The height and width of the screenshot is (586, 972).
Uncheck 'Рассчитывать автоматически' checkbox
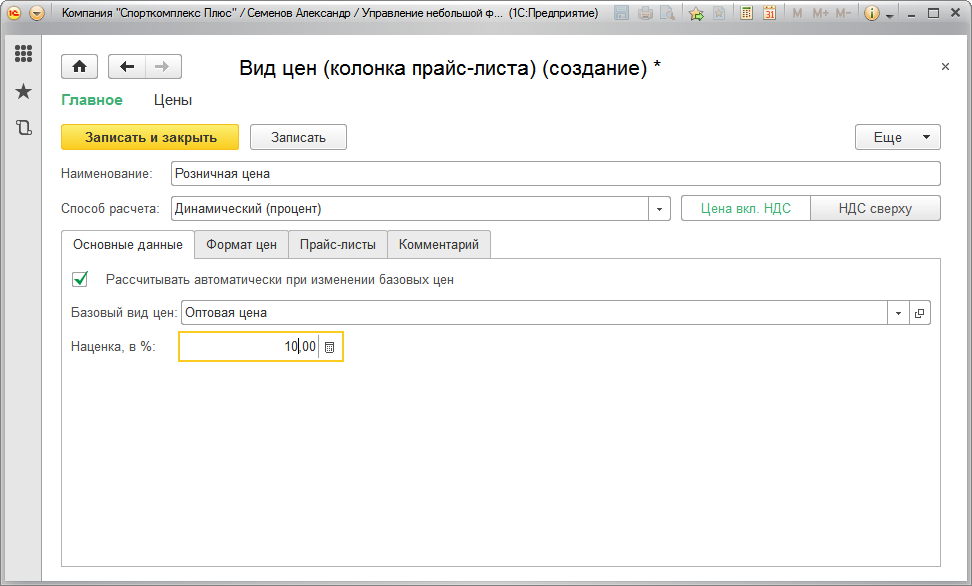[x=81, y=279]
